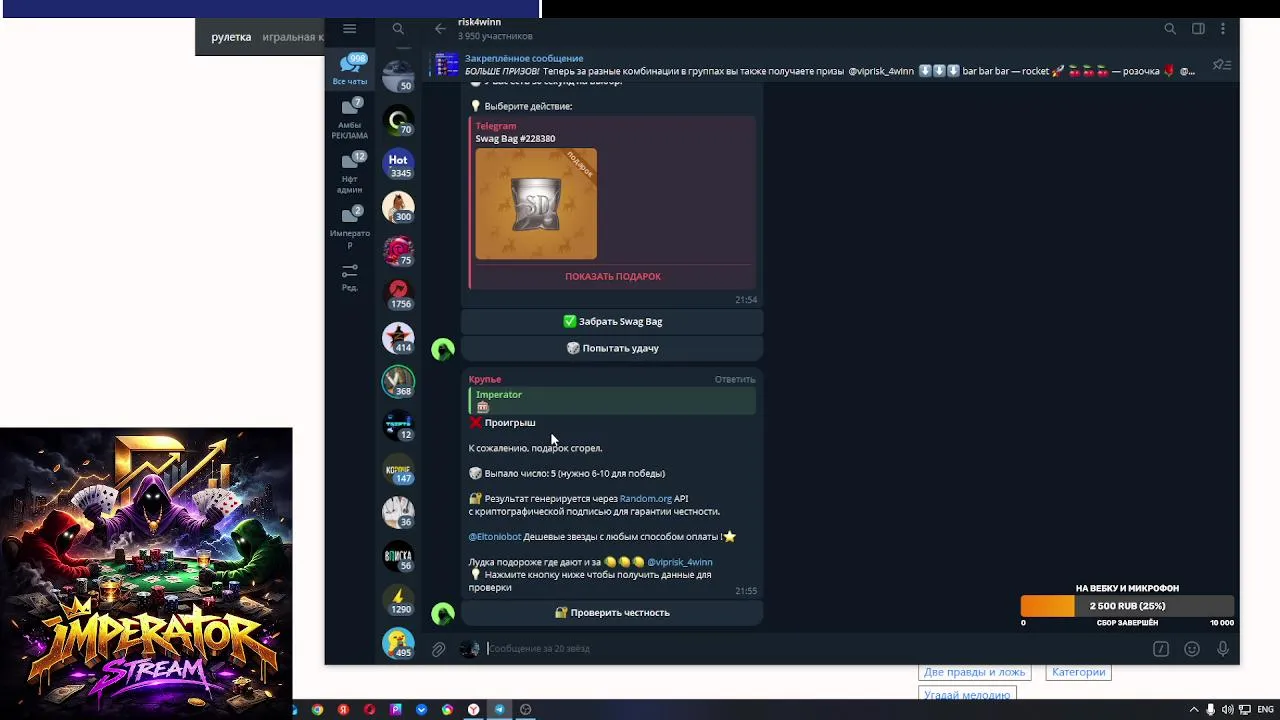This screenshot has height=720, width=1280.
Task: Open chat with 12 unread badge
Action: [398, 425]
